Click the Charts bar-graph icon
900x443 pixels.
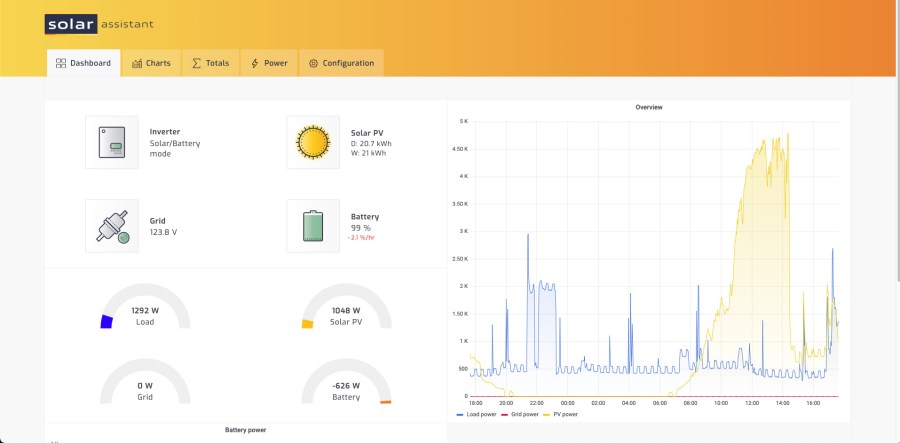pyautogui.click(x=137, y=63)
